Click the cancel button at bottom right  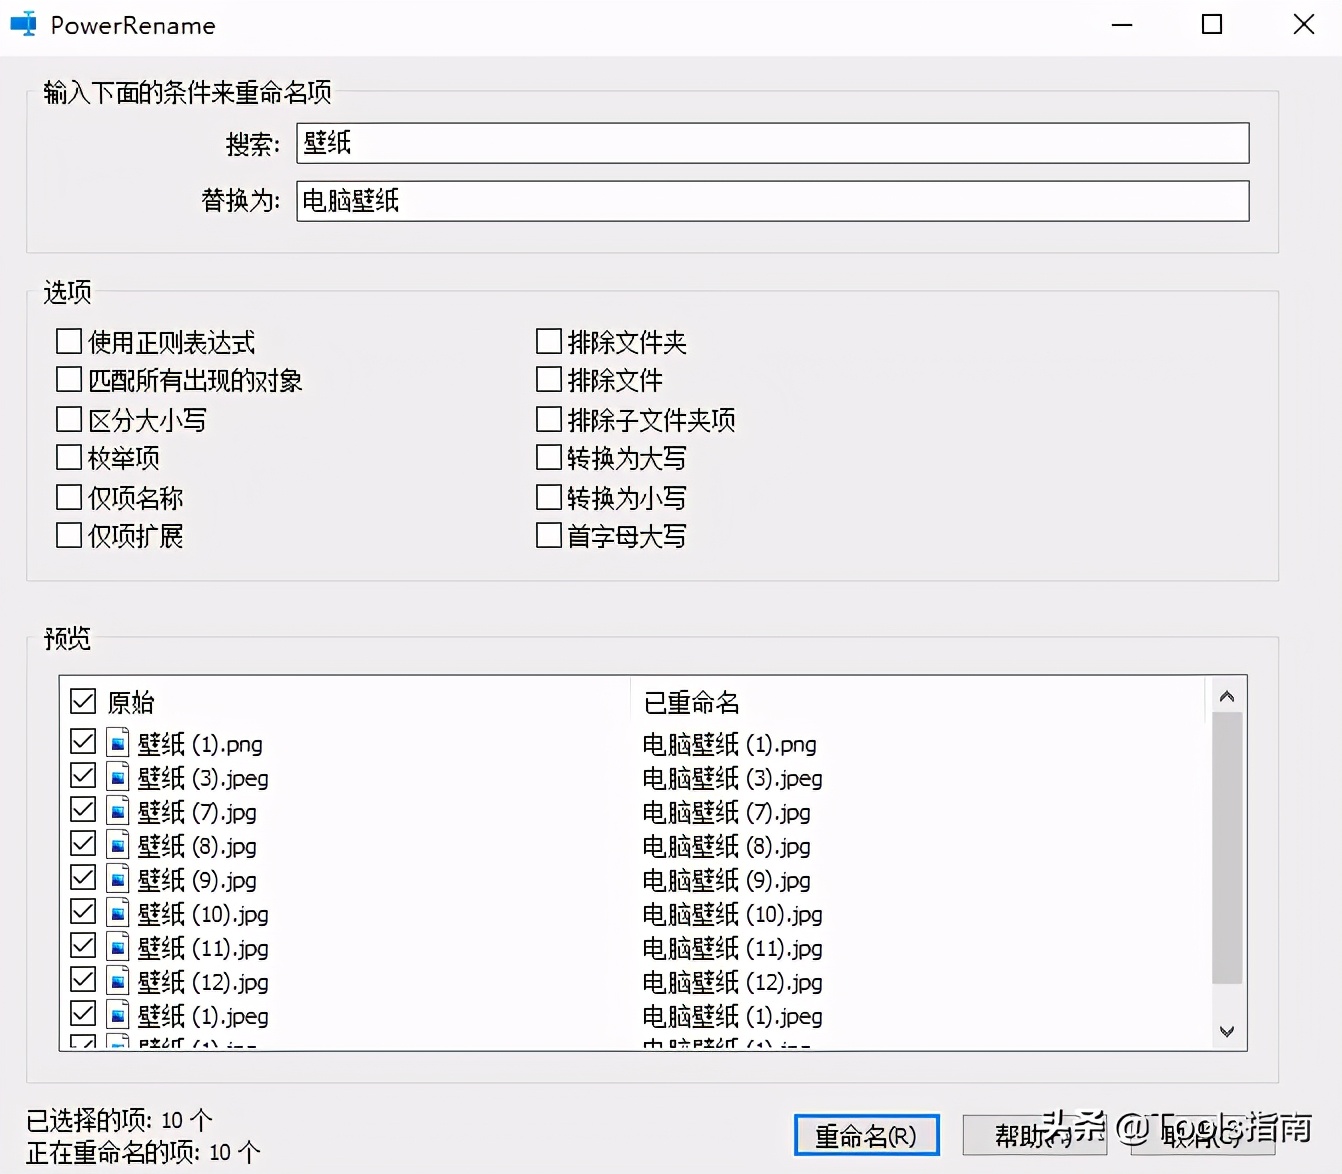(1203, 1135)
